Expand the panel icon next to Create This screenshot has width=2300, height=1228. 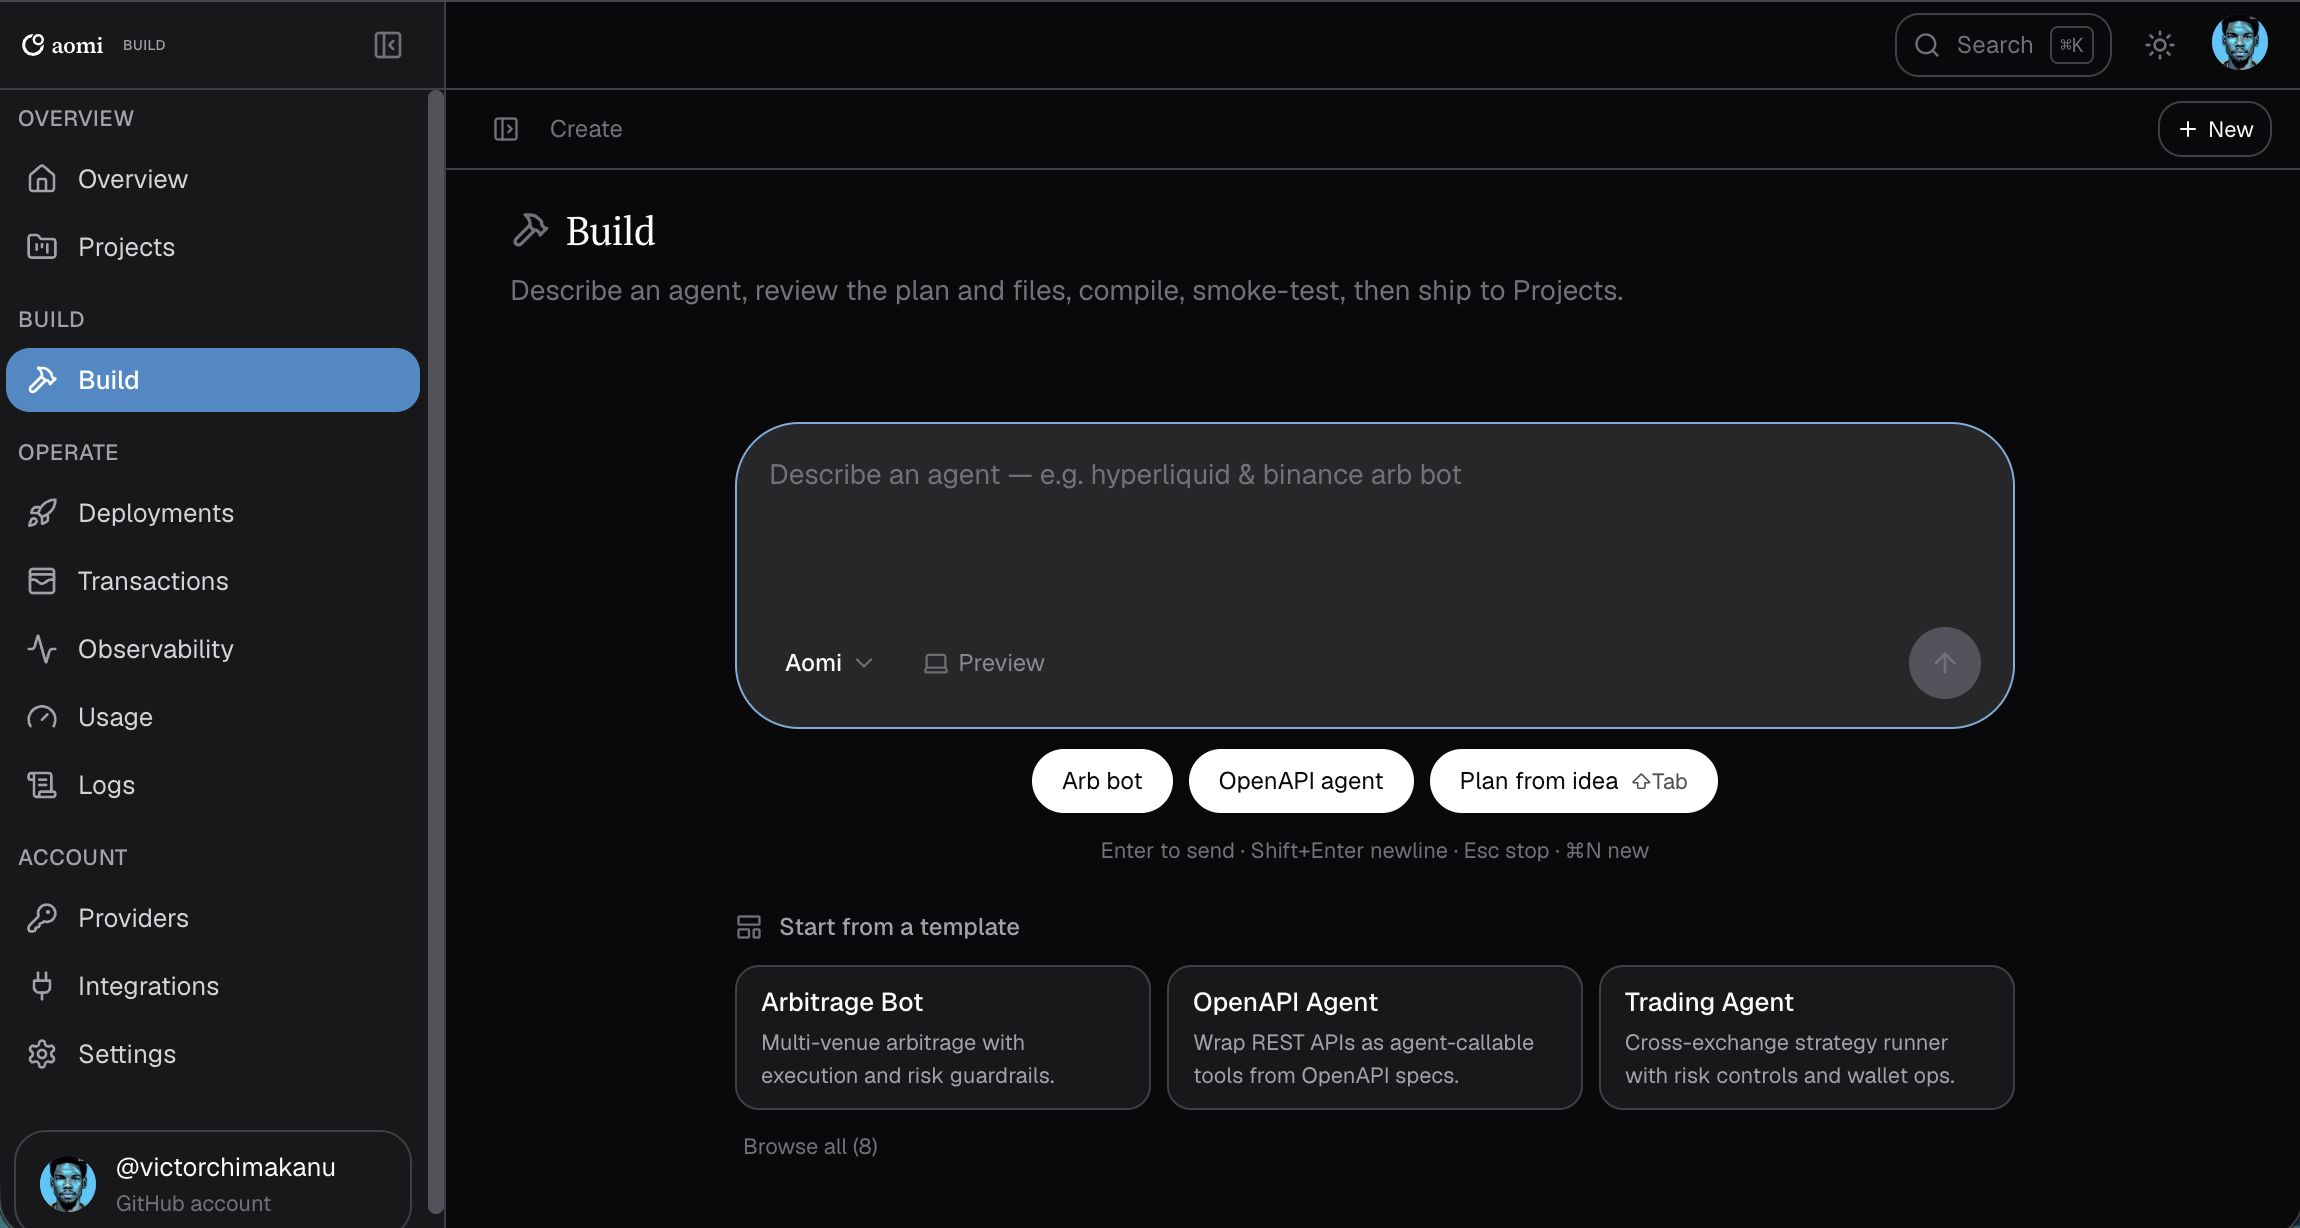[x=506, y=129]
